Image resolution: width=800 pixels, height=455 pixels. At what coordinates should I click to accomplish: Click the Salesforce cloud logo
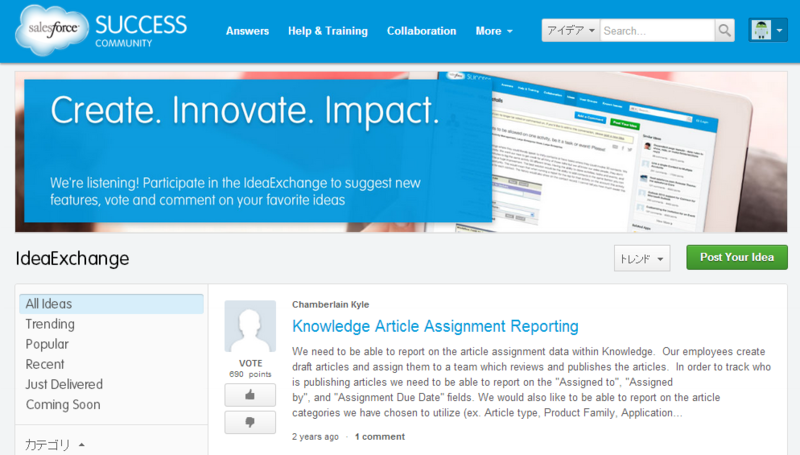tap(50, 29)
